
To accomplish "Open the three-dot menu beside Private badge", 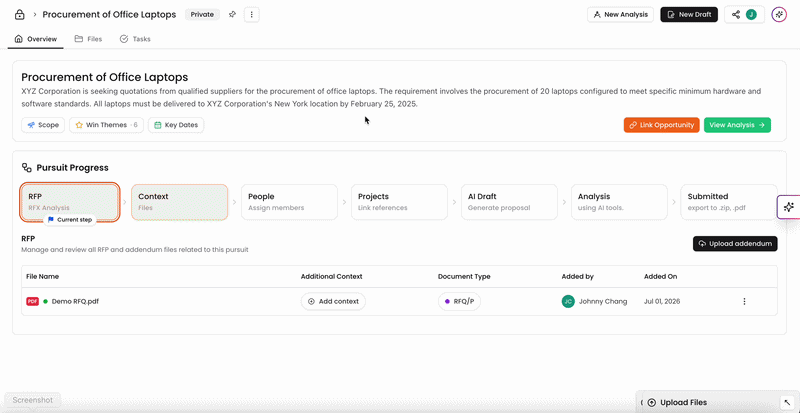I will [x=252, y=15].
